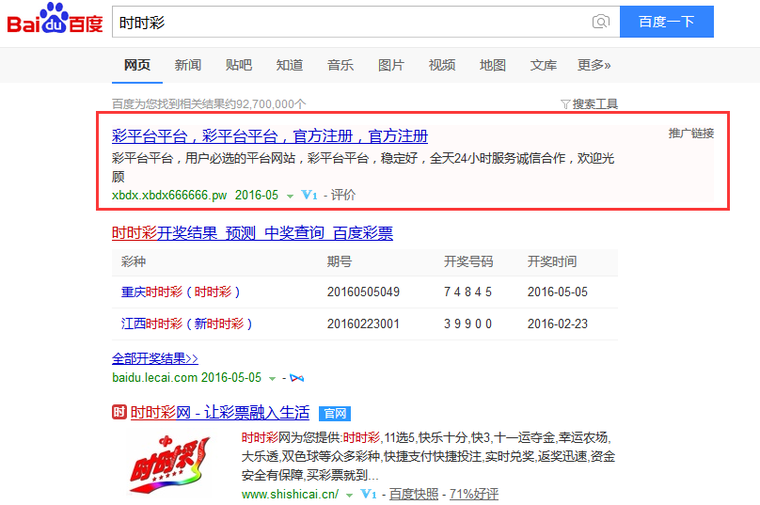Open the 贴吧 tab
This screenshot has width=760, height=505.
pos(238,65)
